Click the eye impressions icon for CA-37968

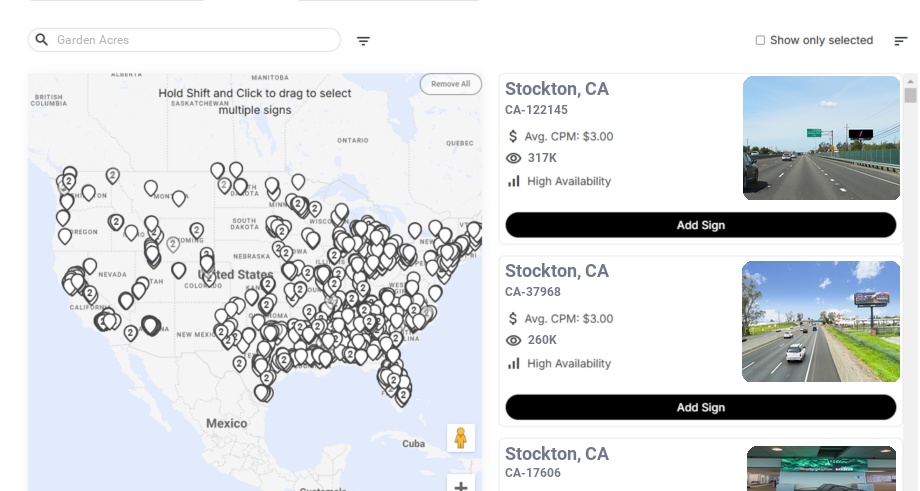[x=514, y=340]
